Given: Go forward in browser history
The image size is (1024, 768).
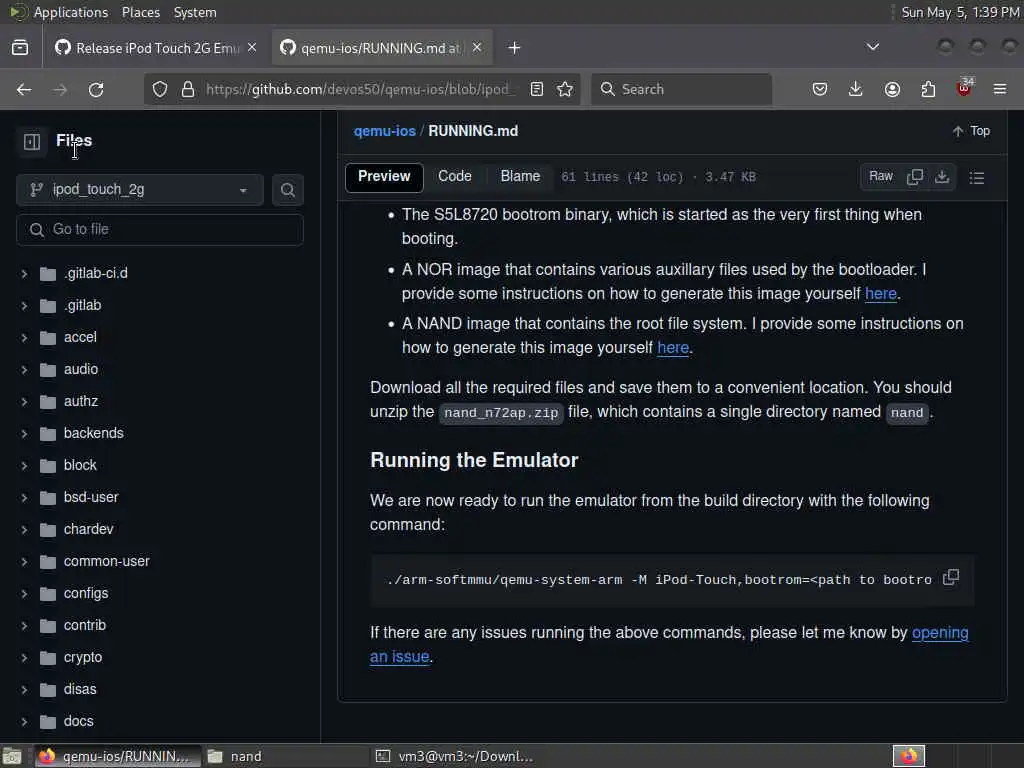Looking at the screenshot, I should click(x=60, y=89).
